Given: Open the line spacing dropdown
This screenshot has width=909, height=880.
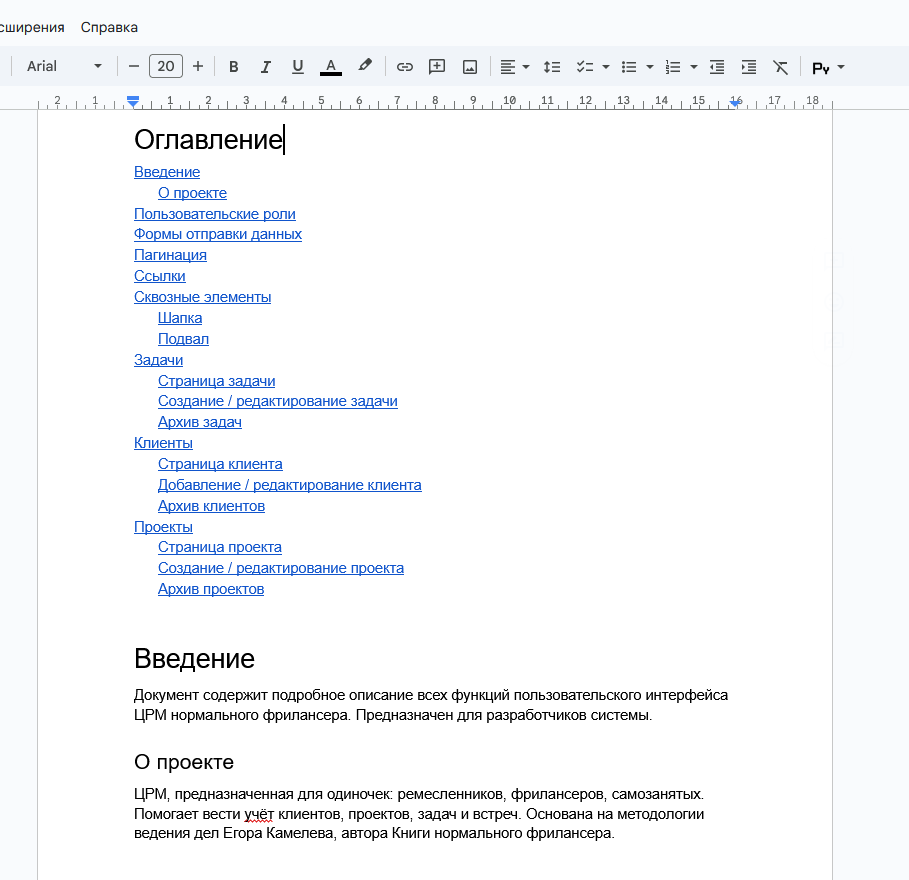Looking at the screenshot, I should click(x=551, y=66).
